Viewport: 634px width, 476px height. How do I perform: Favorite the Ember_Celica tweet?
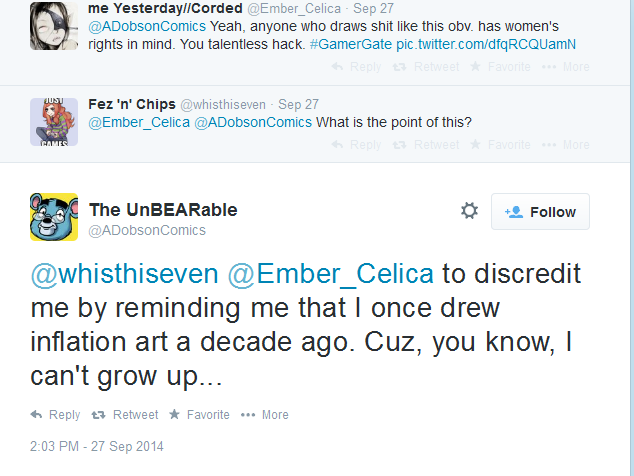[500, 67]
